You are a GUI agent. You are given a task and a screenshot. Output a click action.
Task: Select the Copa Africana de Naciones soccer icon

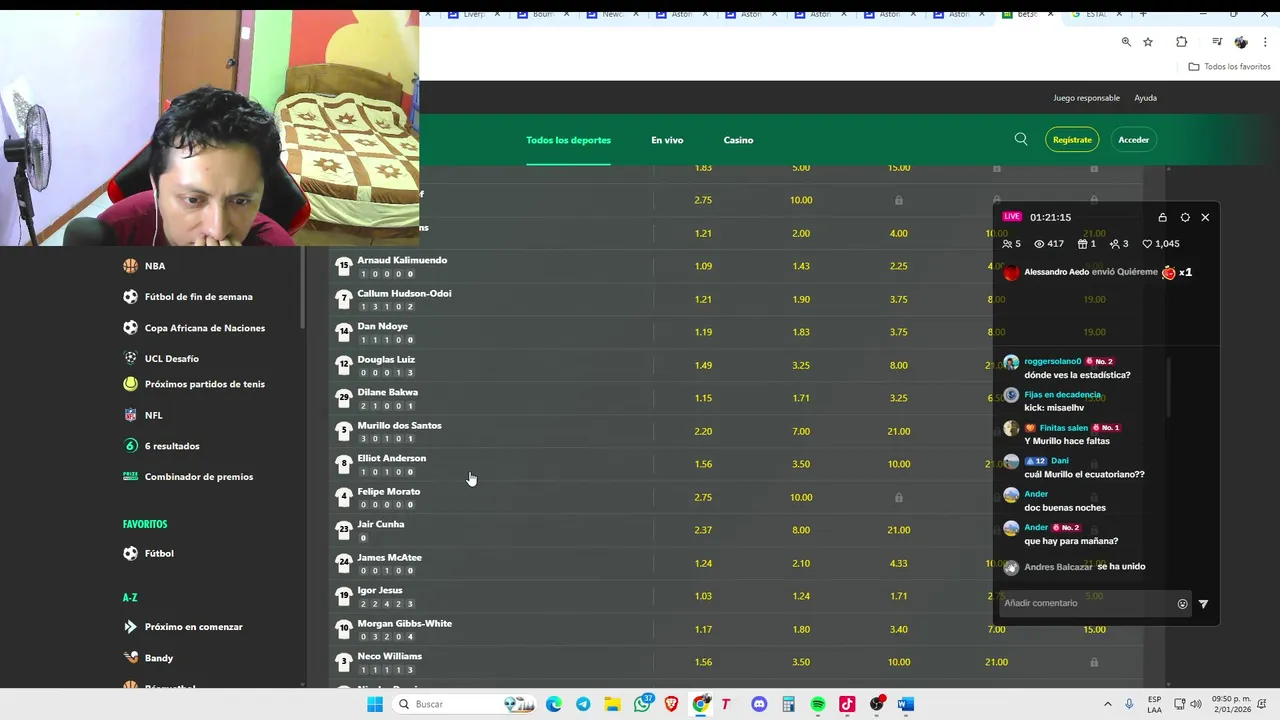(x=130, y=328)
